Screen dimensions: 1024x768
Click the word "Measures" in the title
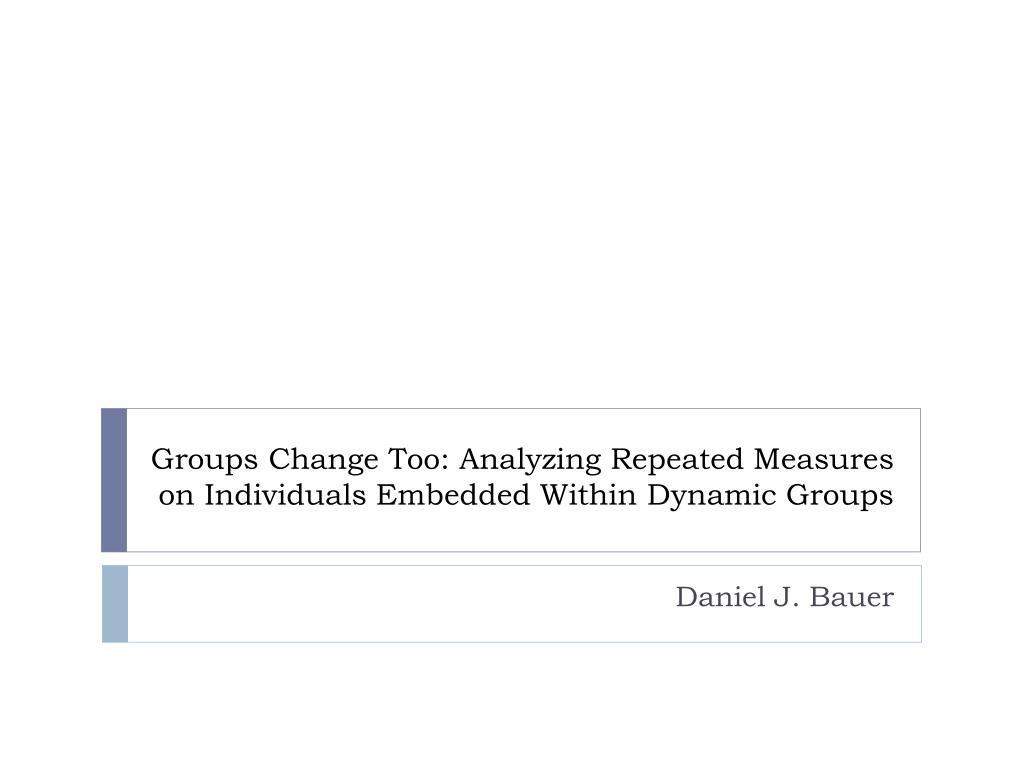[x=823, y=458]
